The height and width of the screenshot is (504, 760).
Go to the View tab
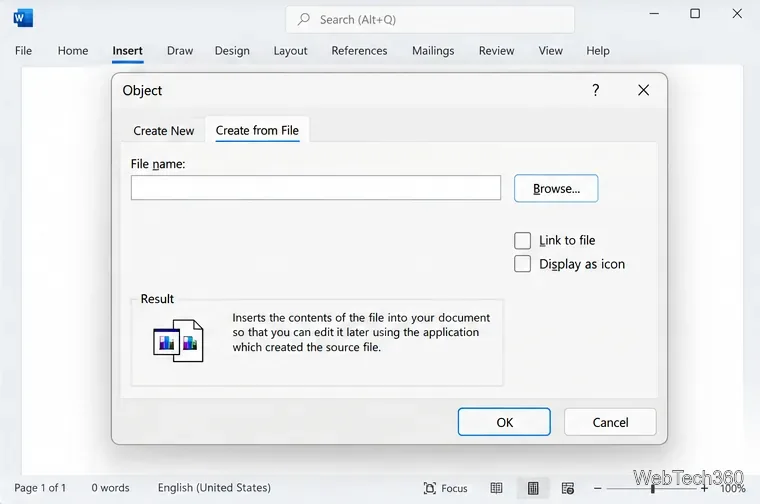click(x=551, y=50)
